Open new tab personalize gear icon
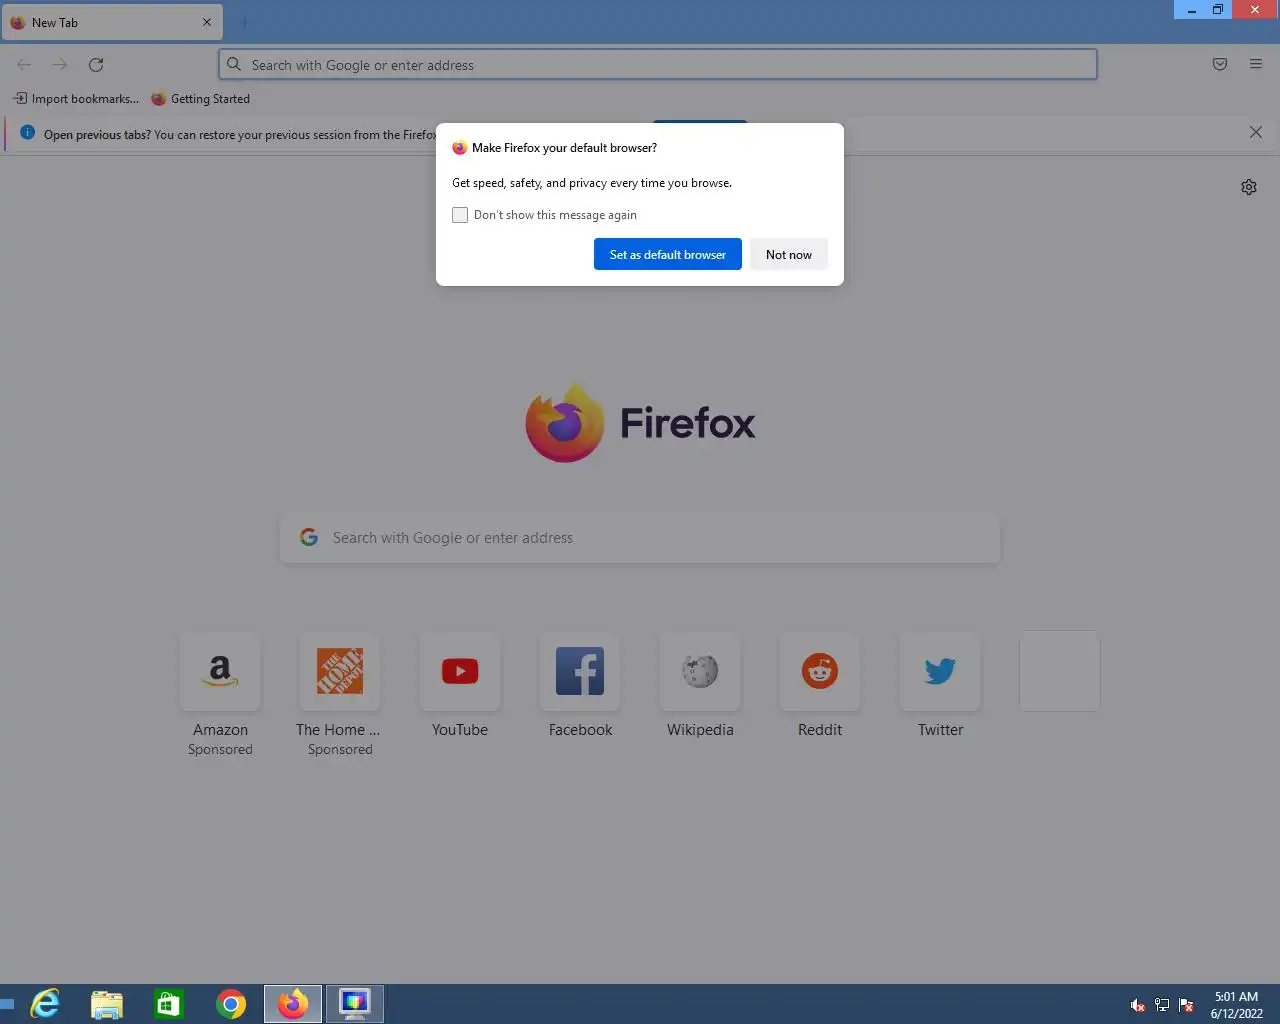The width and height of the screenshot is (1280, 1024). point(1249,187)
